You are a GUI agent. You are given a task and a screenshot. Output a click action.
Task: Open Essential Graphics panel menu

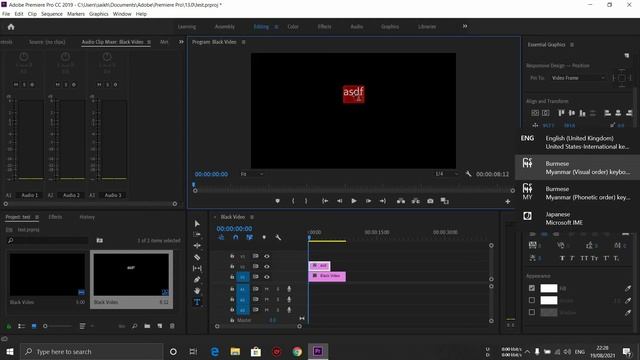(572, 44)
